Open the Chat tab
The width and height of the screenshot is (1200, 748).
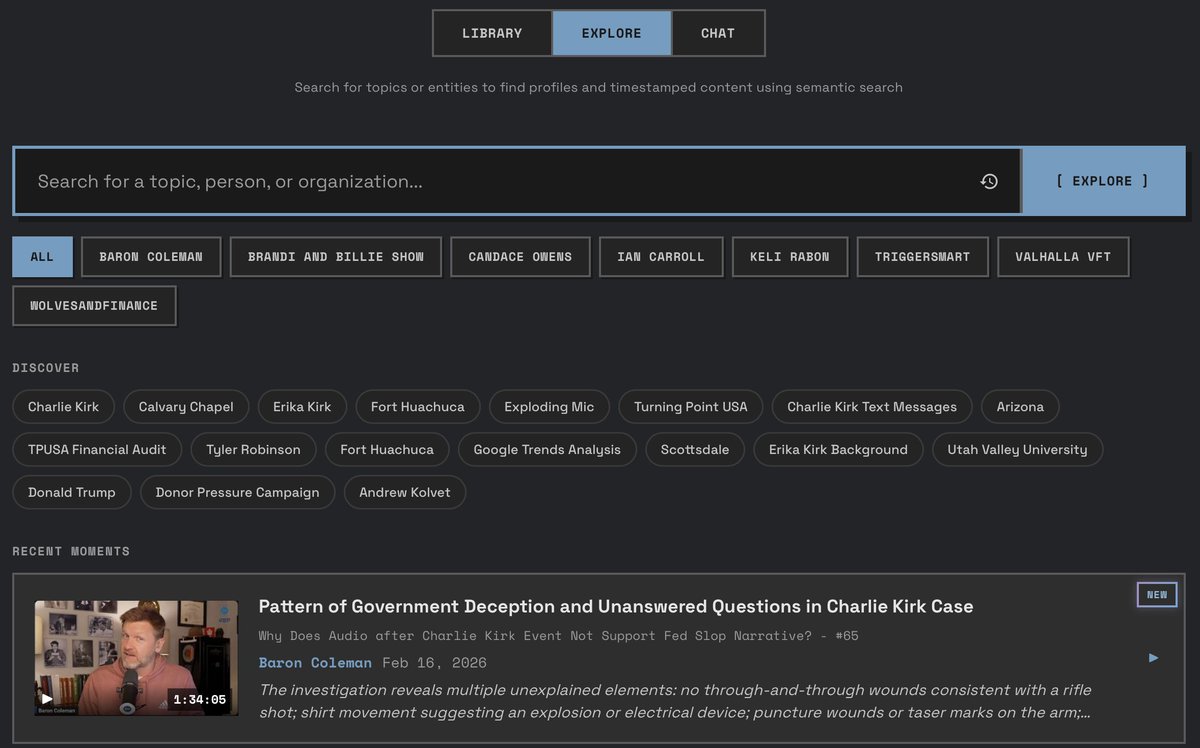(x=718, y=33)
